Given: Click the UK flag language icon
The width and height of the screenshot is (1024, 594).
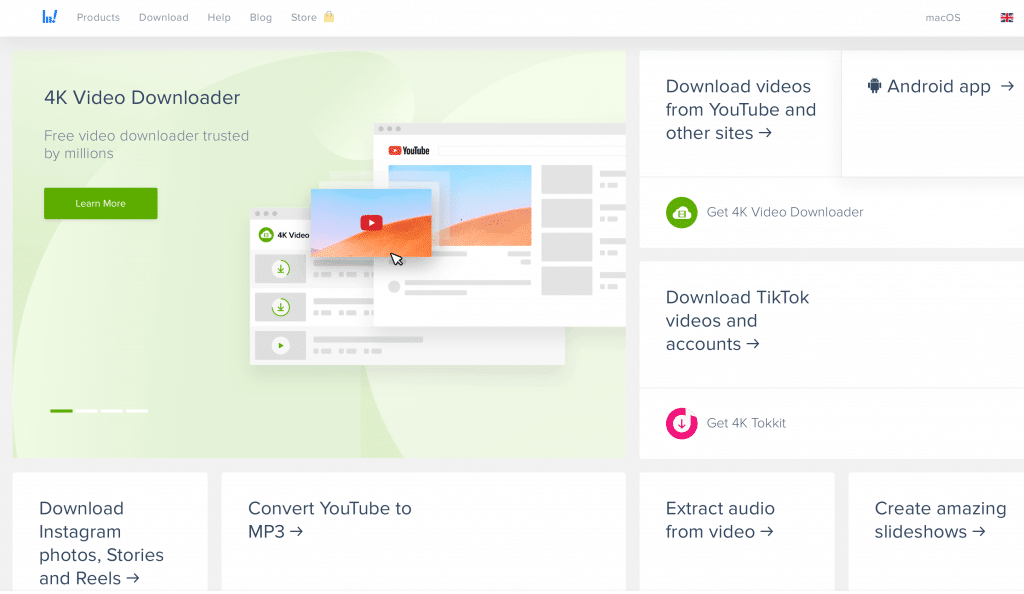Looking at the screenshot, I should pyautogui.click(x=1006, y=18).
